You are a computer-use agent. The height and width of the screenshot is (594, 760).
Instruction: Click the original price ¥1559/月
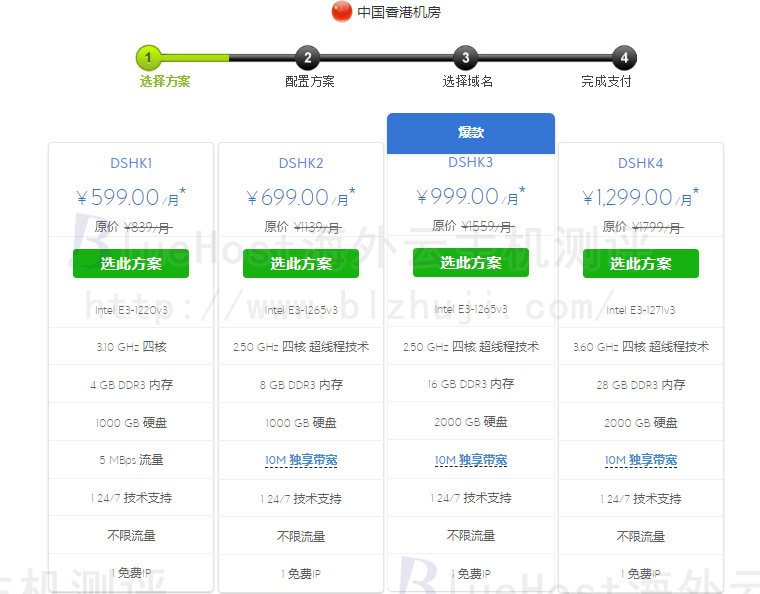coord(487,226)
